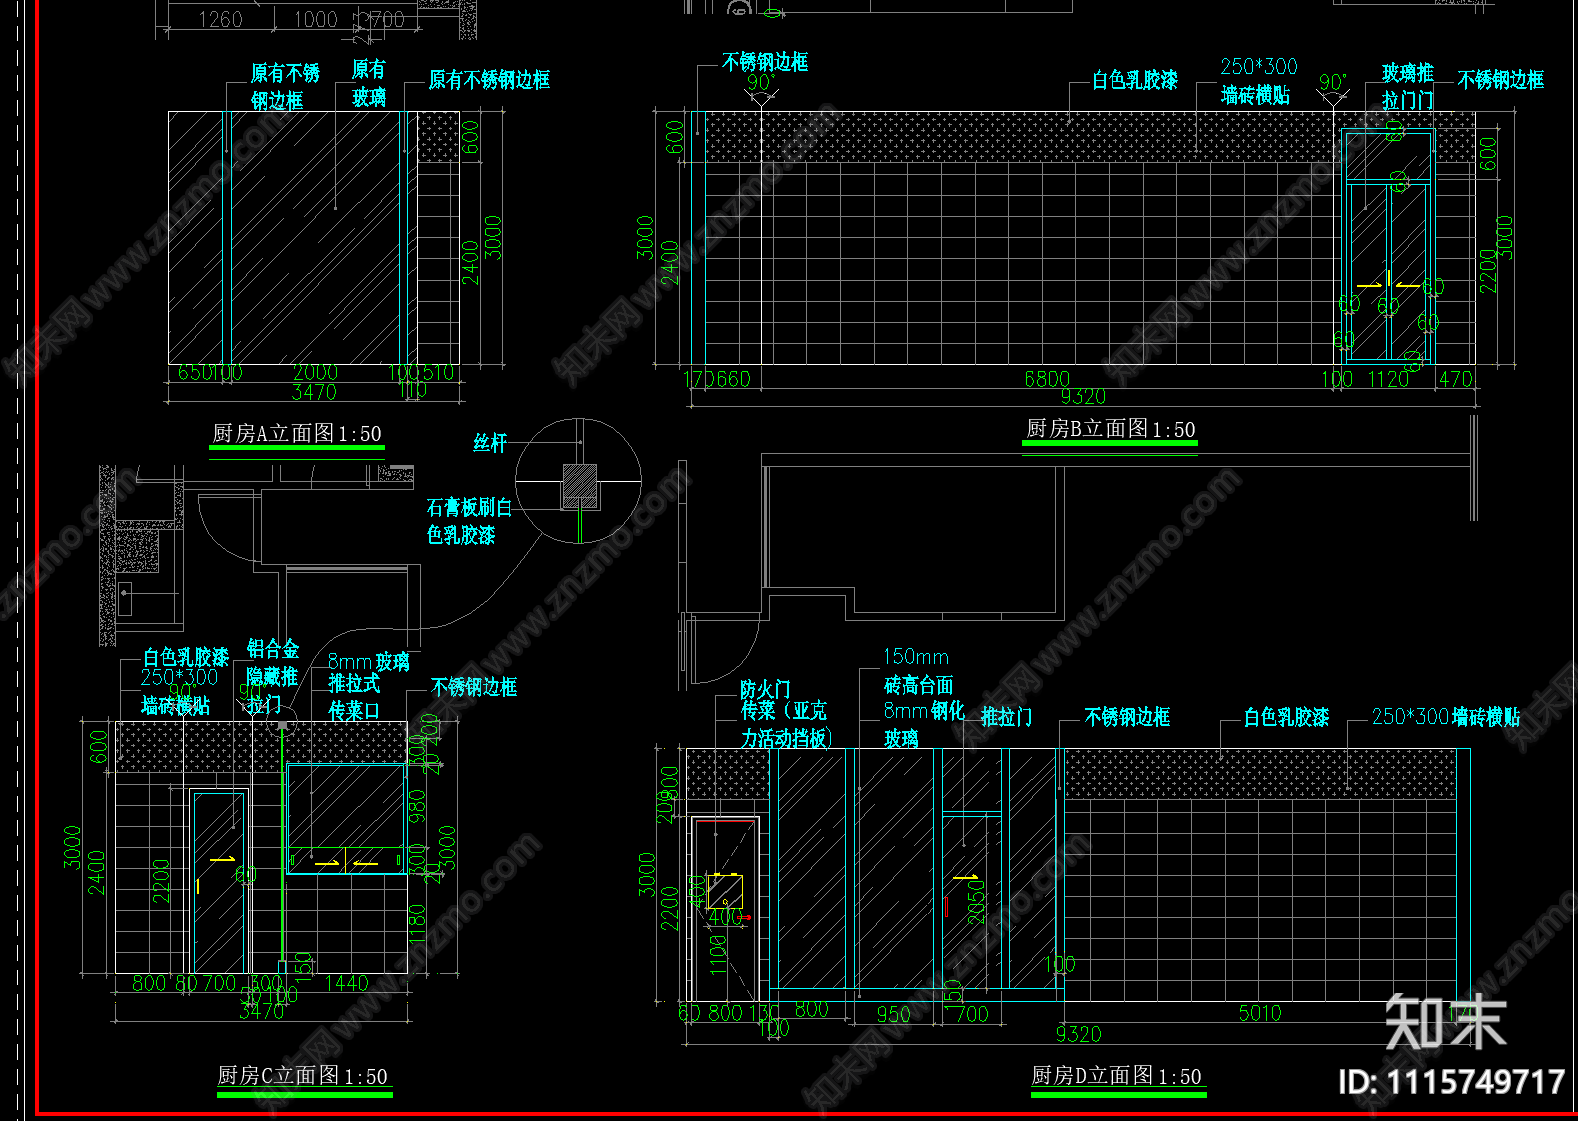Select the 2050 door height dimension
The image size is (1578, 1121).
pos(976,900)
